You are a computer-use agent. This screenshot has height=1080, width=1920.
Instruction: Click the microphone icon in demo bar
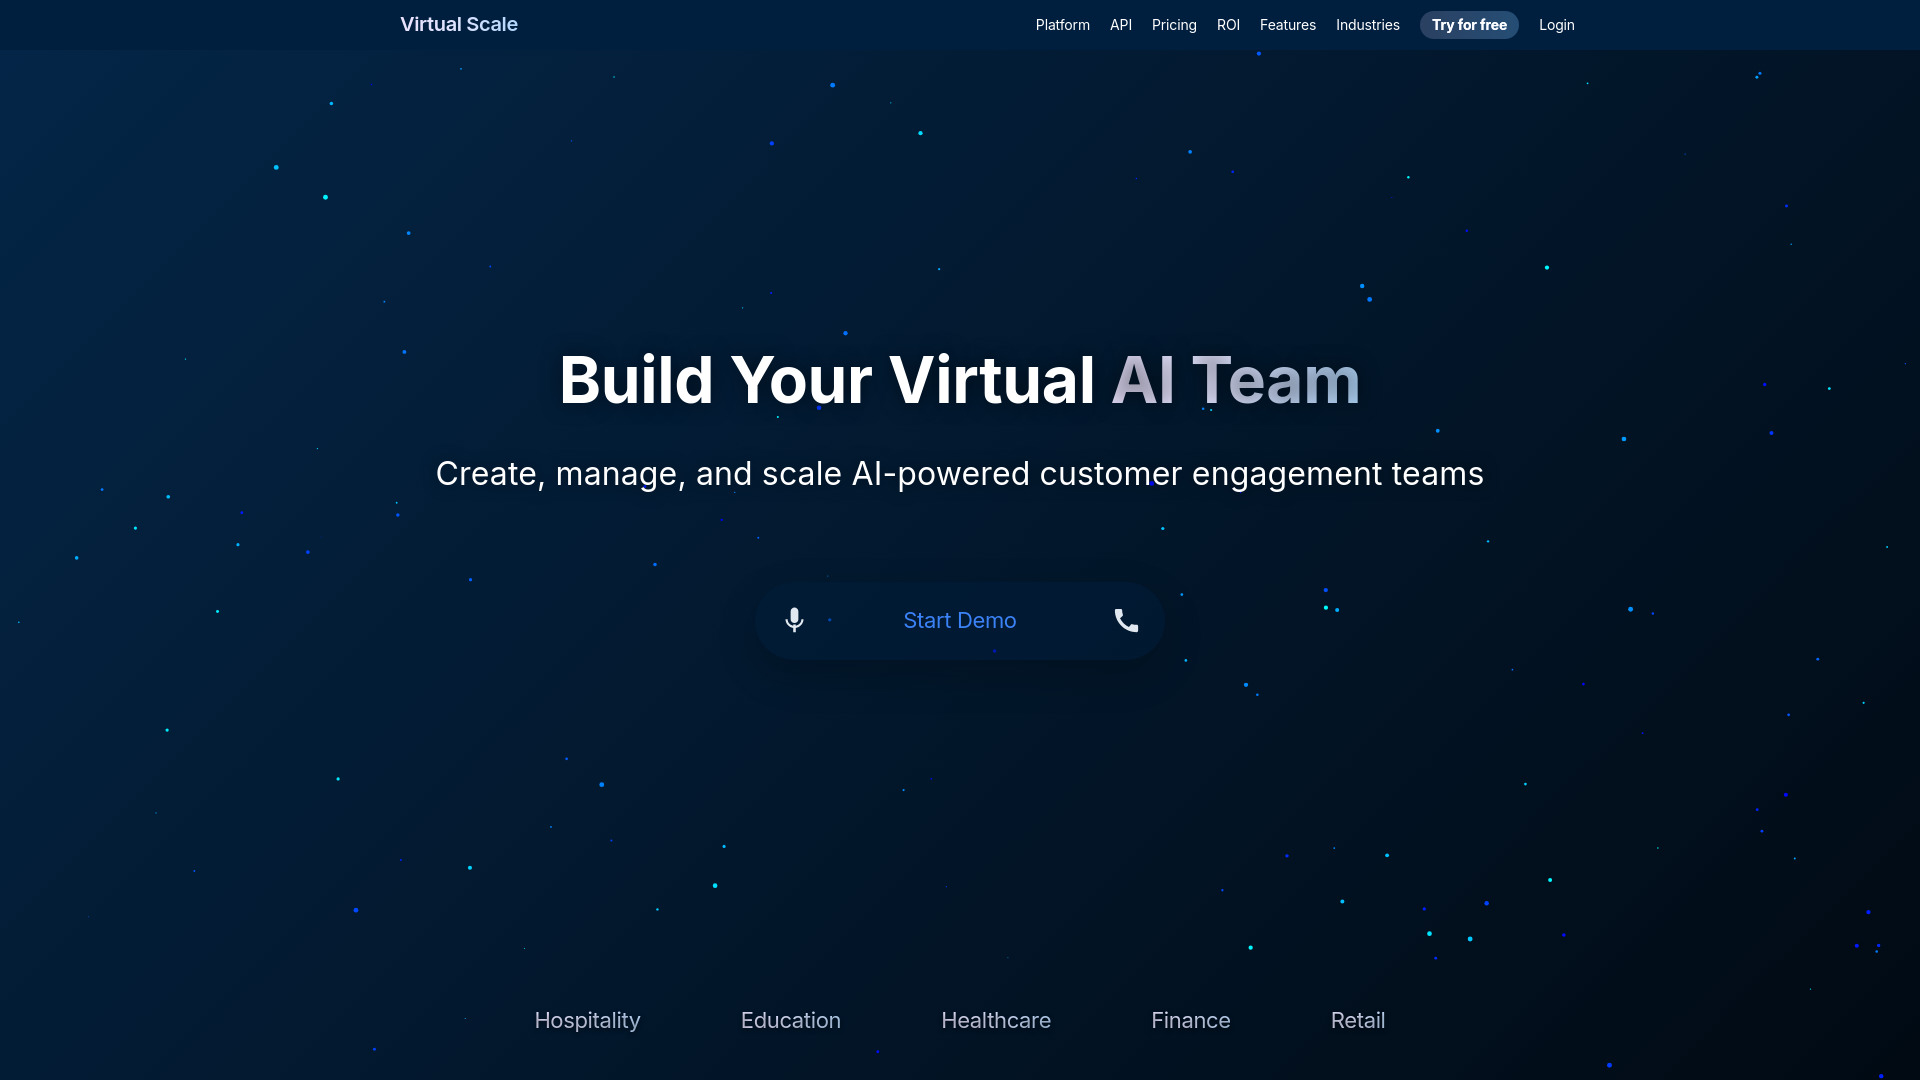tap(794, 620)
